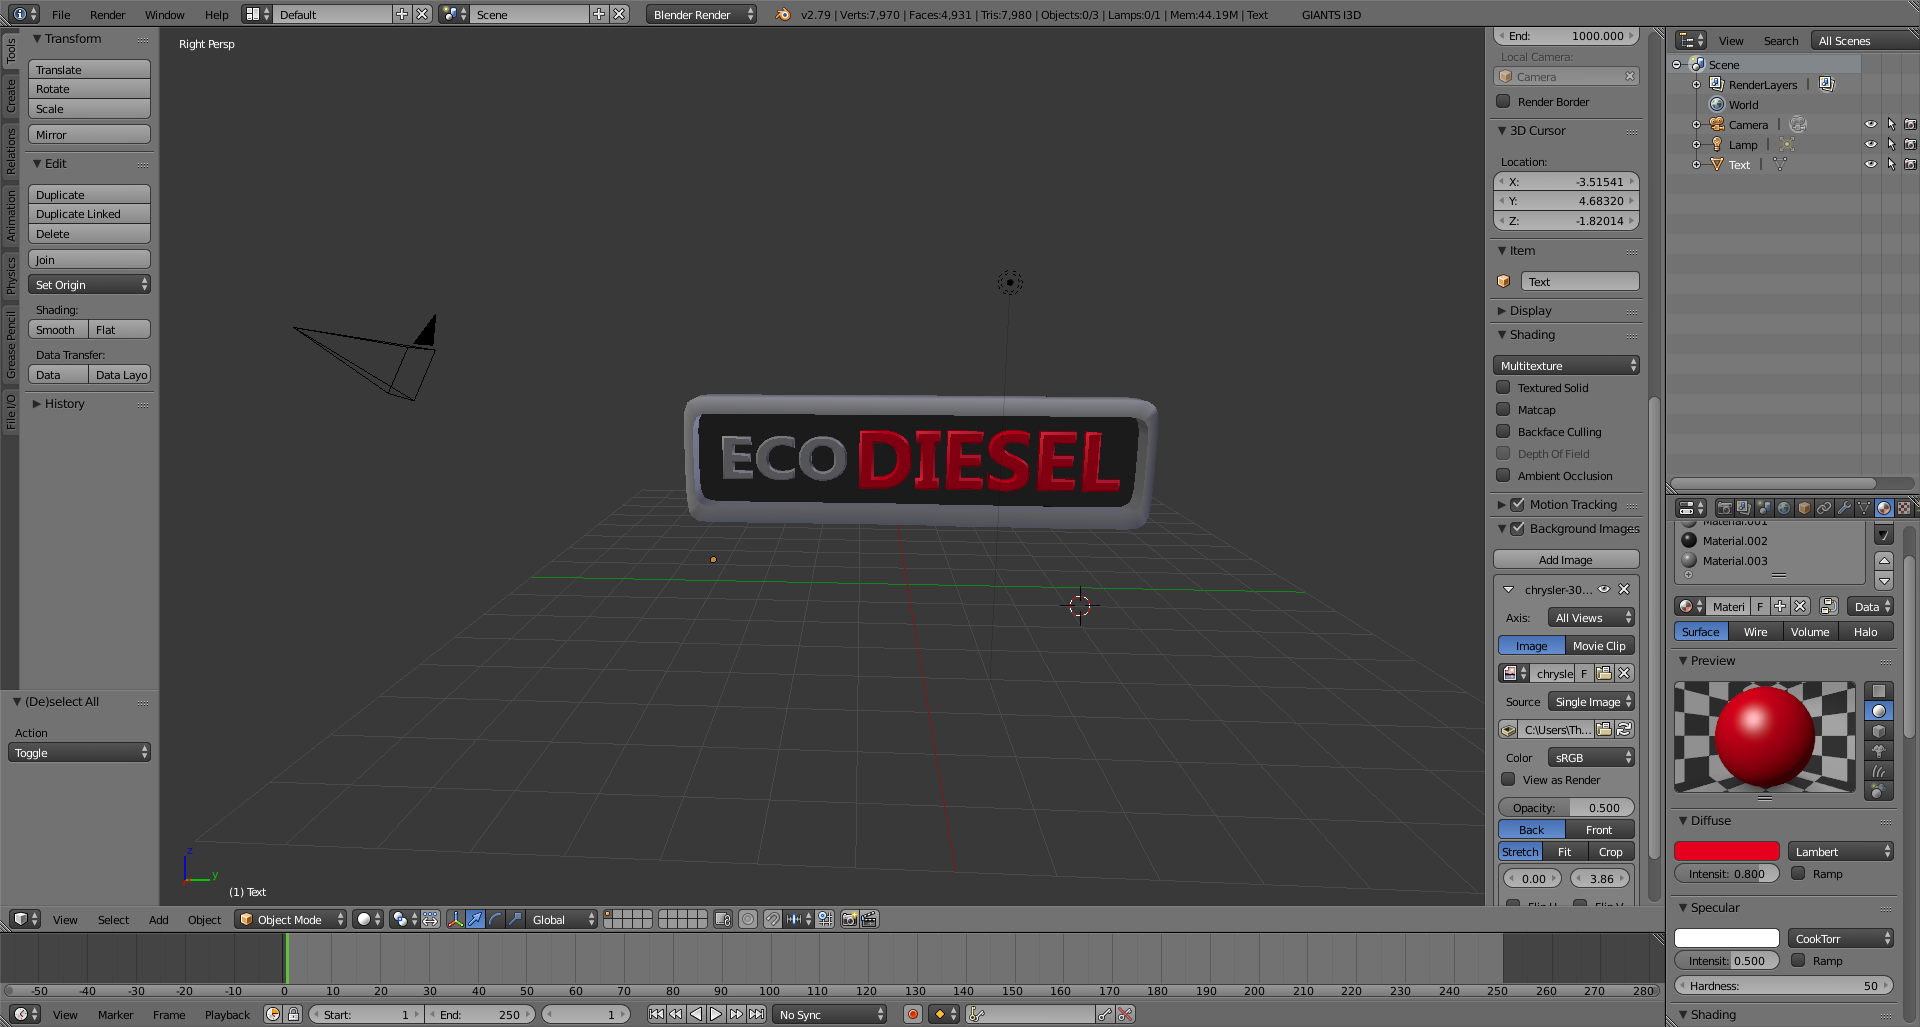Open the World properties tab icon
The image size is (1920, 1027).
coord(1783,508)
